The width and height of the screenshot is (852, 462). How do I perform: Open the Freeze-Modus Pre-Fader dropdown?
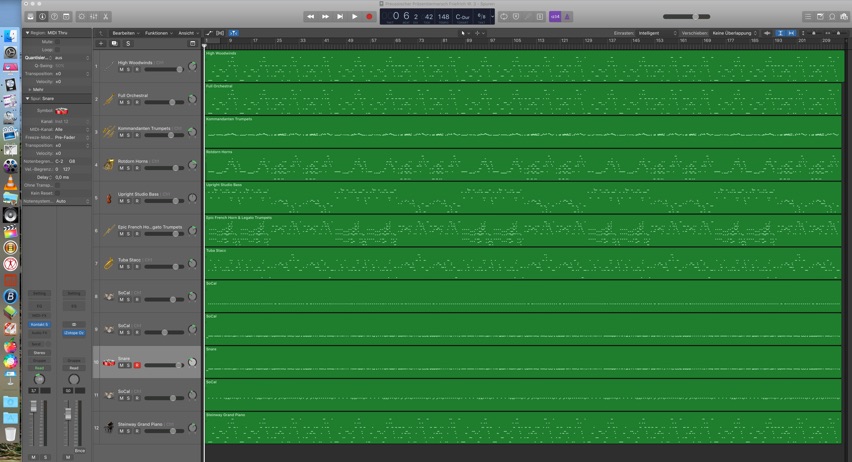coord(71,138)
